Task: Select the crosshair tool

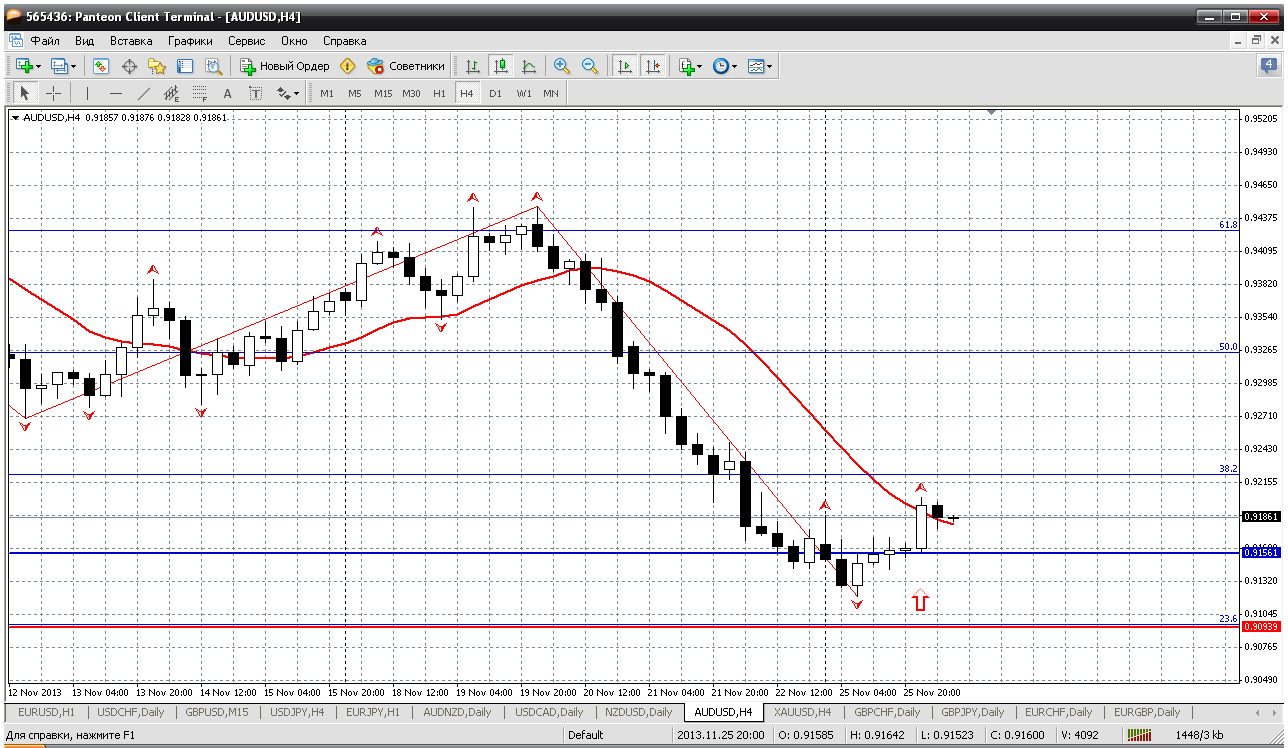Action: coord(53,93)
